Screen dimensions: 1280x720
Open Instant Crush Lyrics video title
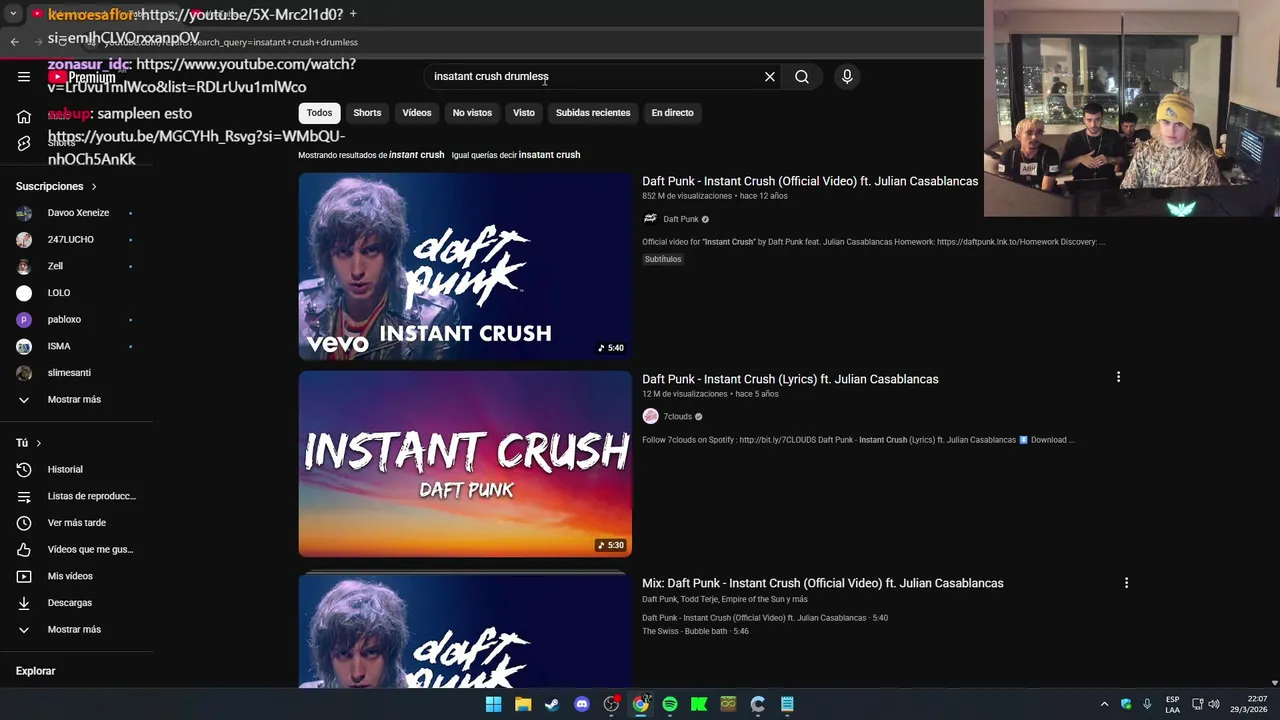(790, 379)
